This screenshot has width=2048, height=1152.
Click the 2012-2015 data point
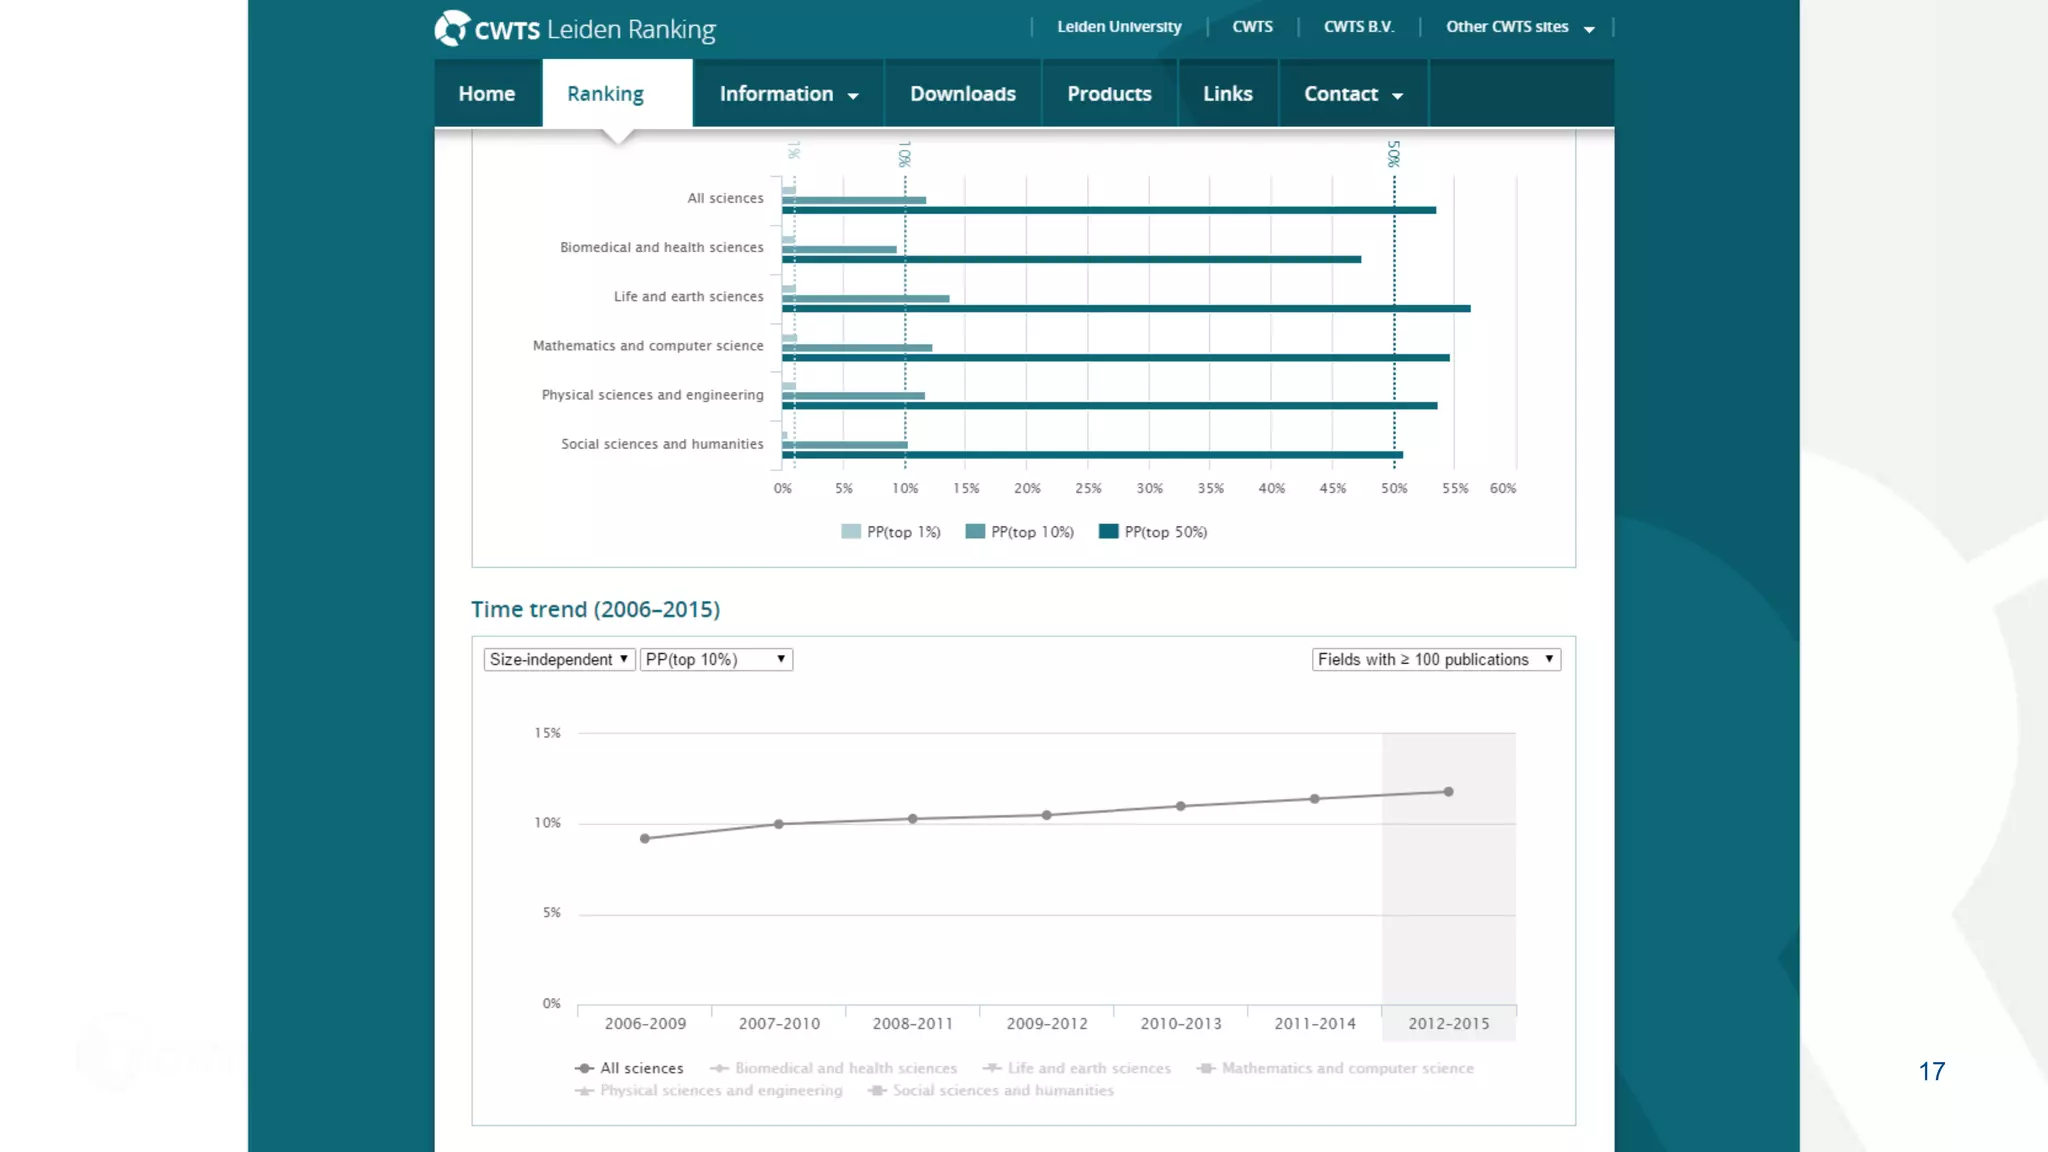[1448, 792]
